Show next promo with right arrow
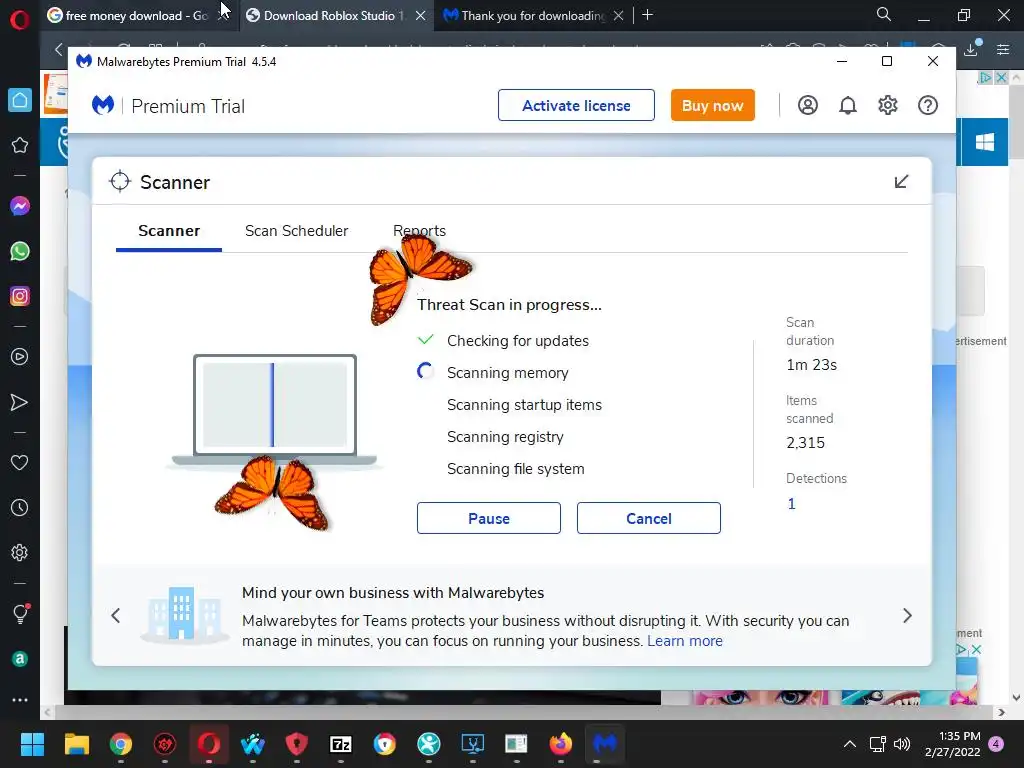1024x768 pixels. (x=907, y=615)
